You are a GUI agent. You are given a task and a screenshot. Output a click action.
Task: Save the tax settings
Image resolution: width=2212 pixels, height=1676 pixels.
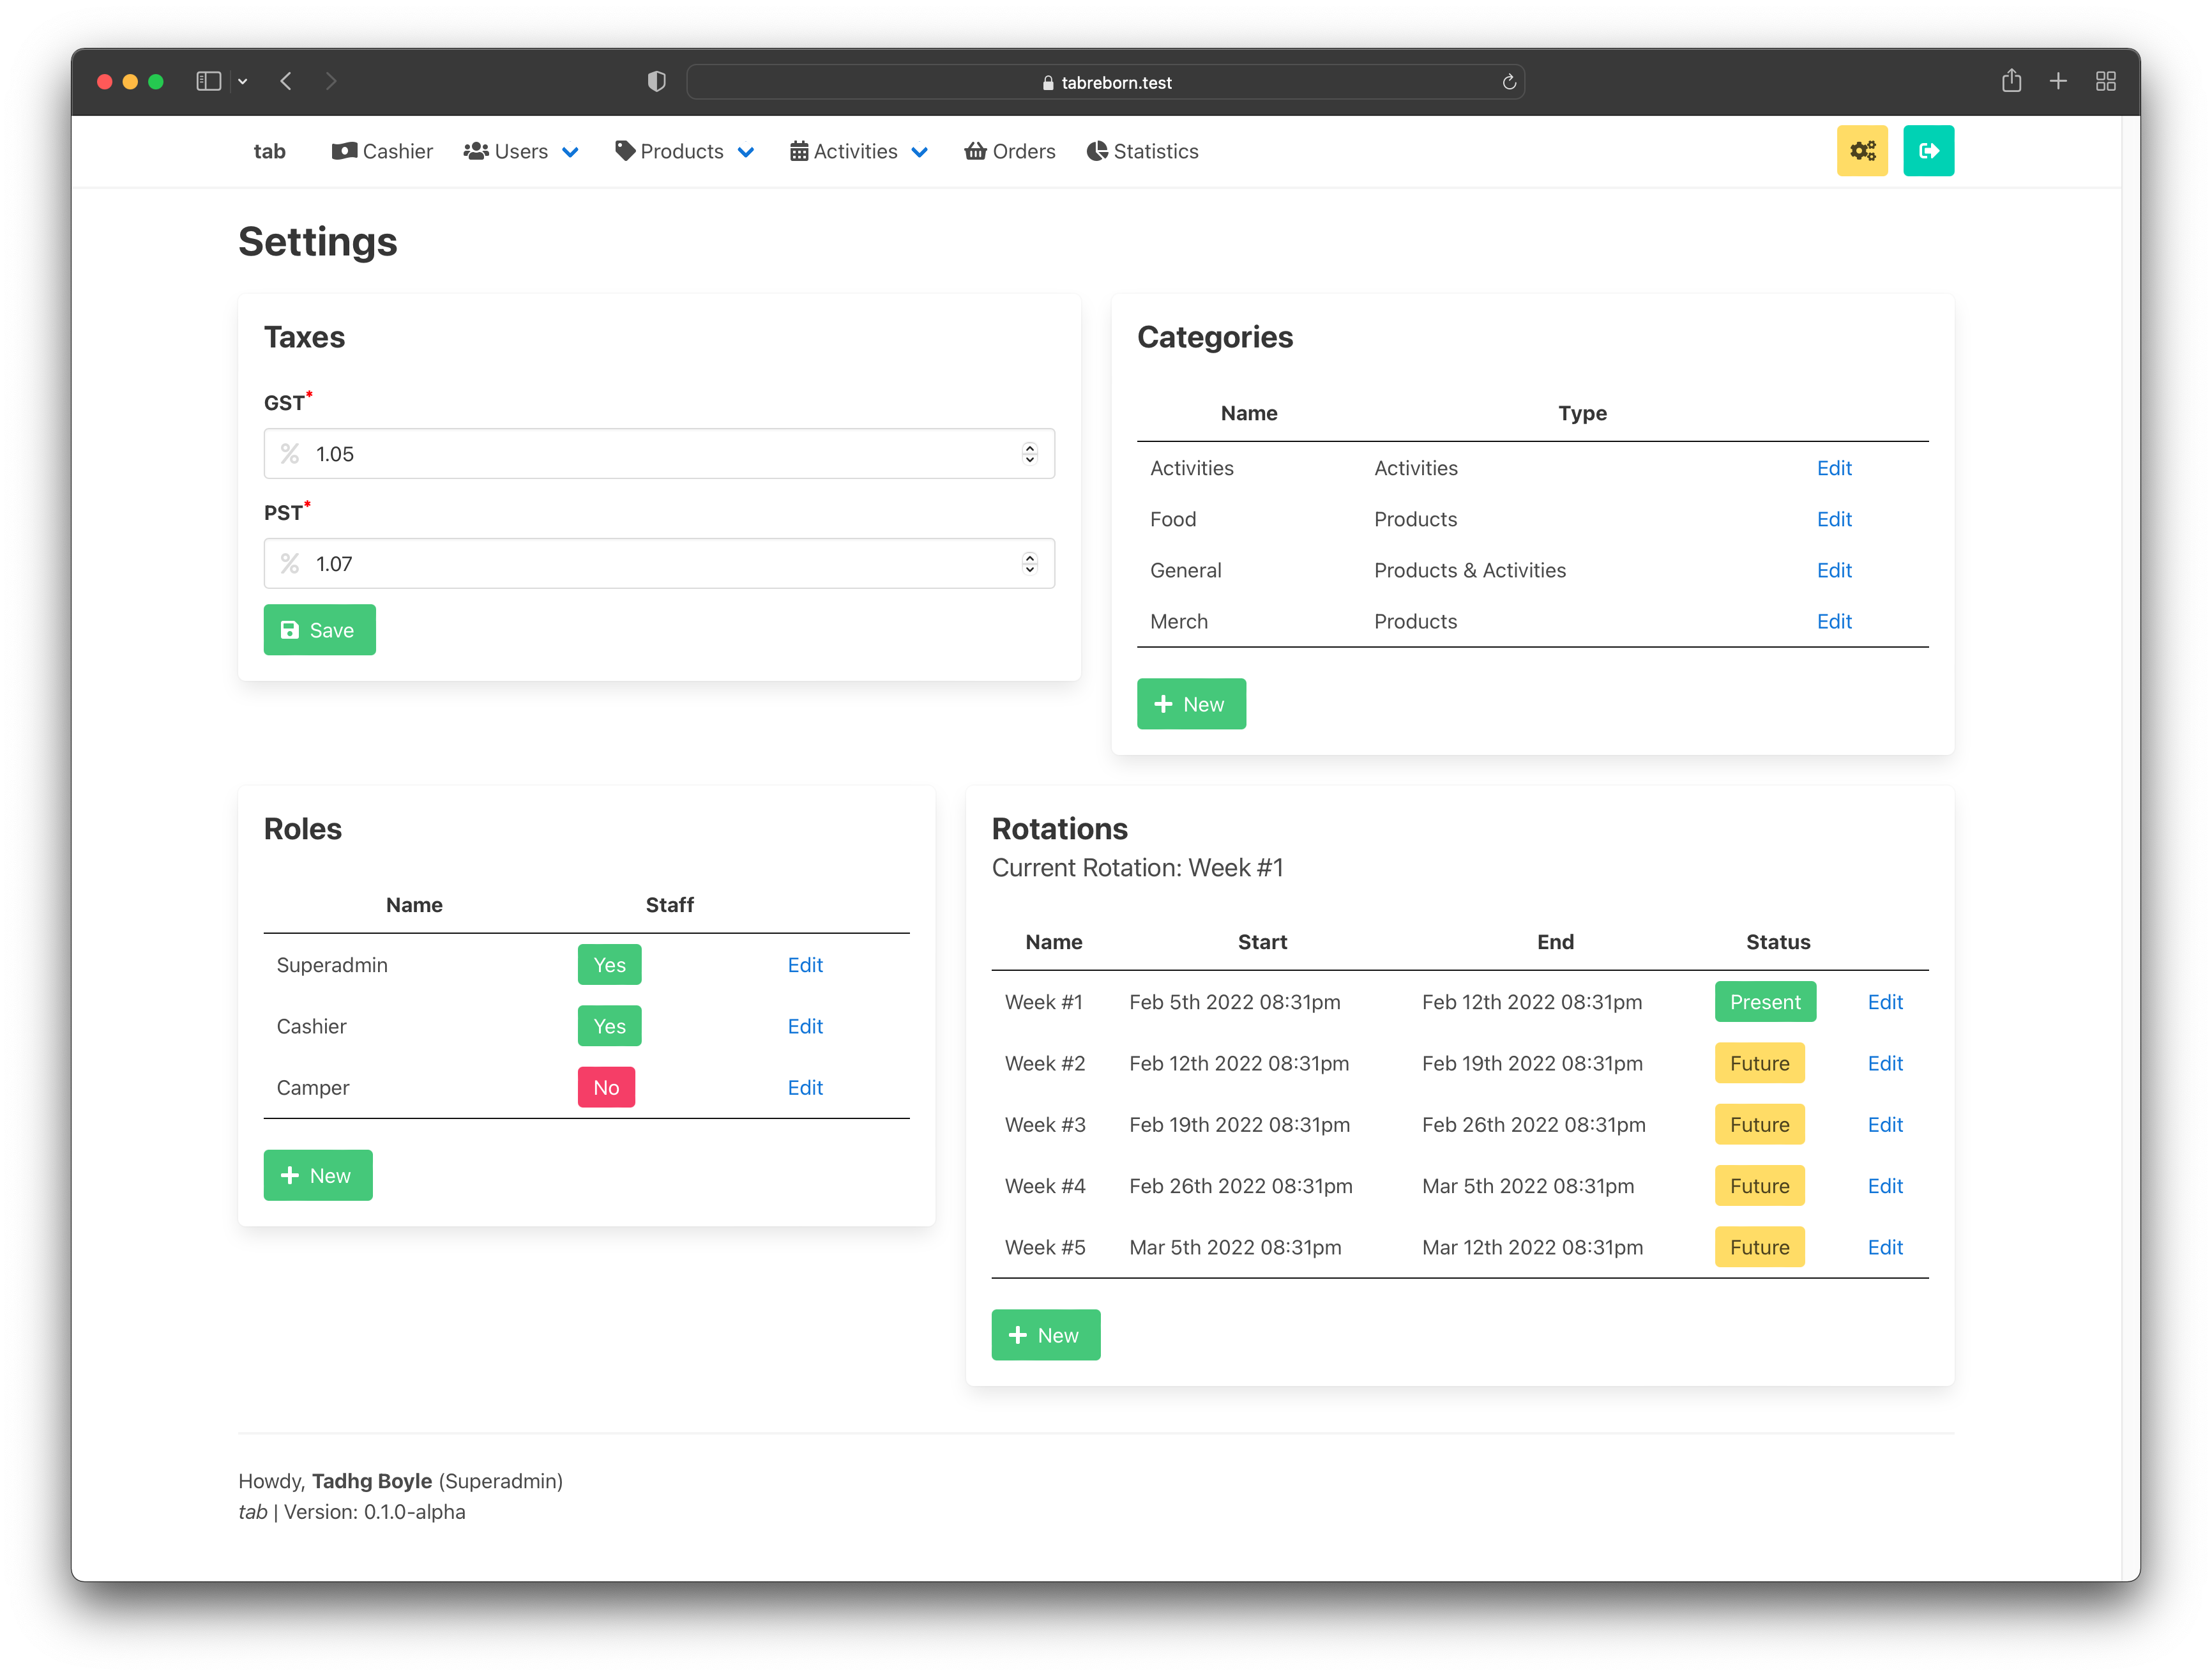click(319, 630)
